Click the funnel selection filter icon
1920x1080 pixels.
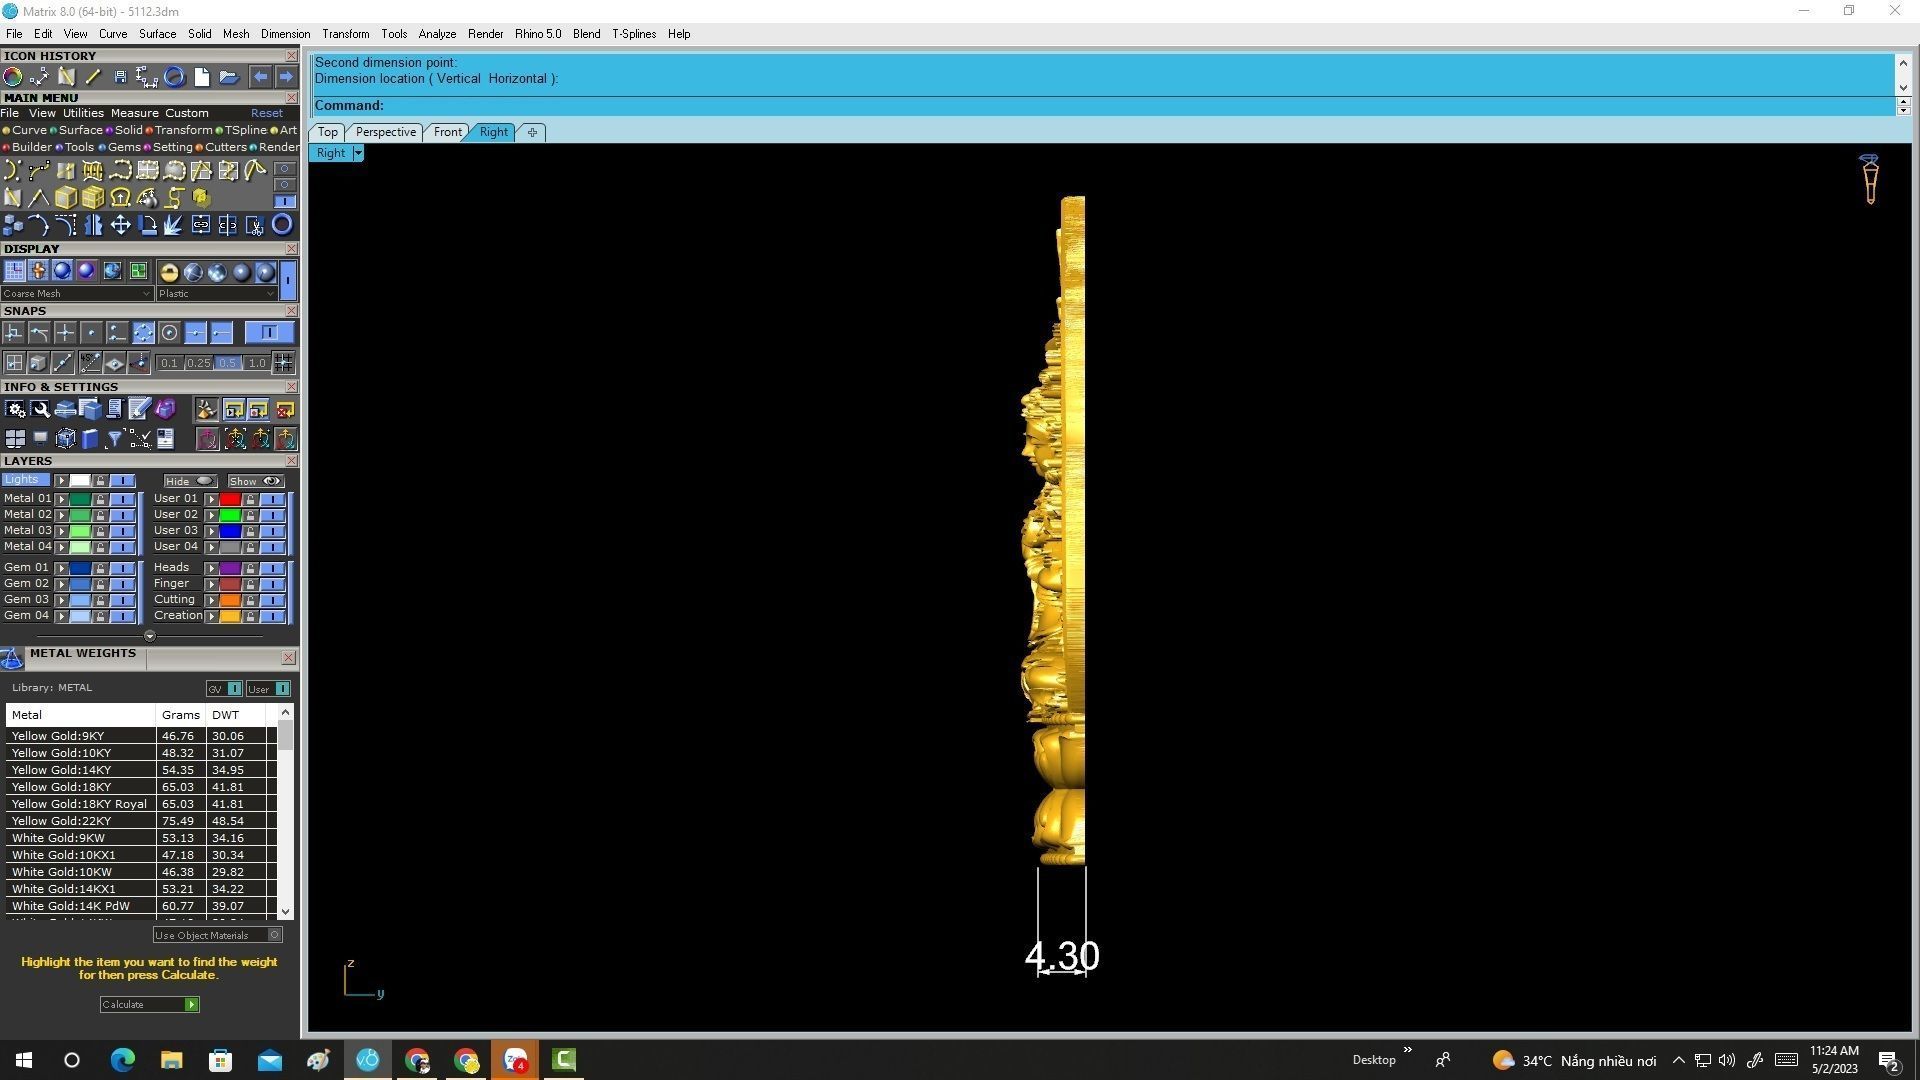[114, 438]
